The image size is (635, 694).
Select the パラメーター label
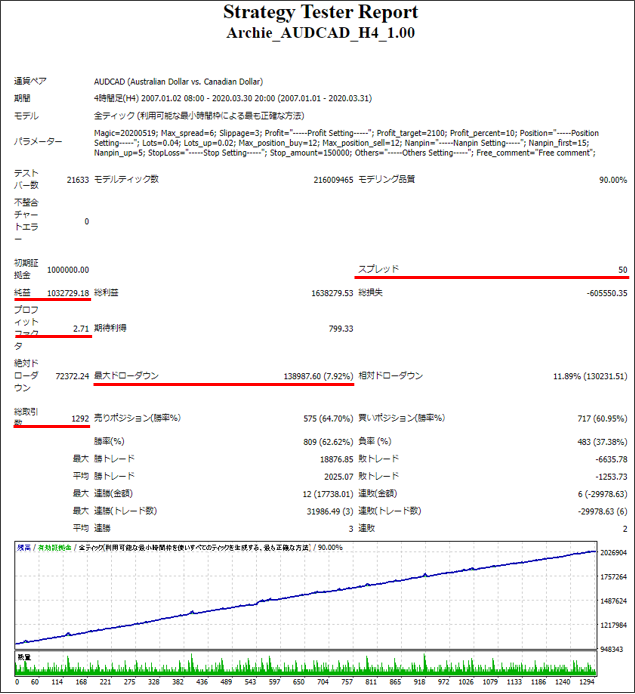(38, 142)
